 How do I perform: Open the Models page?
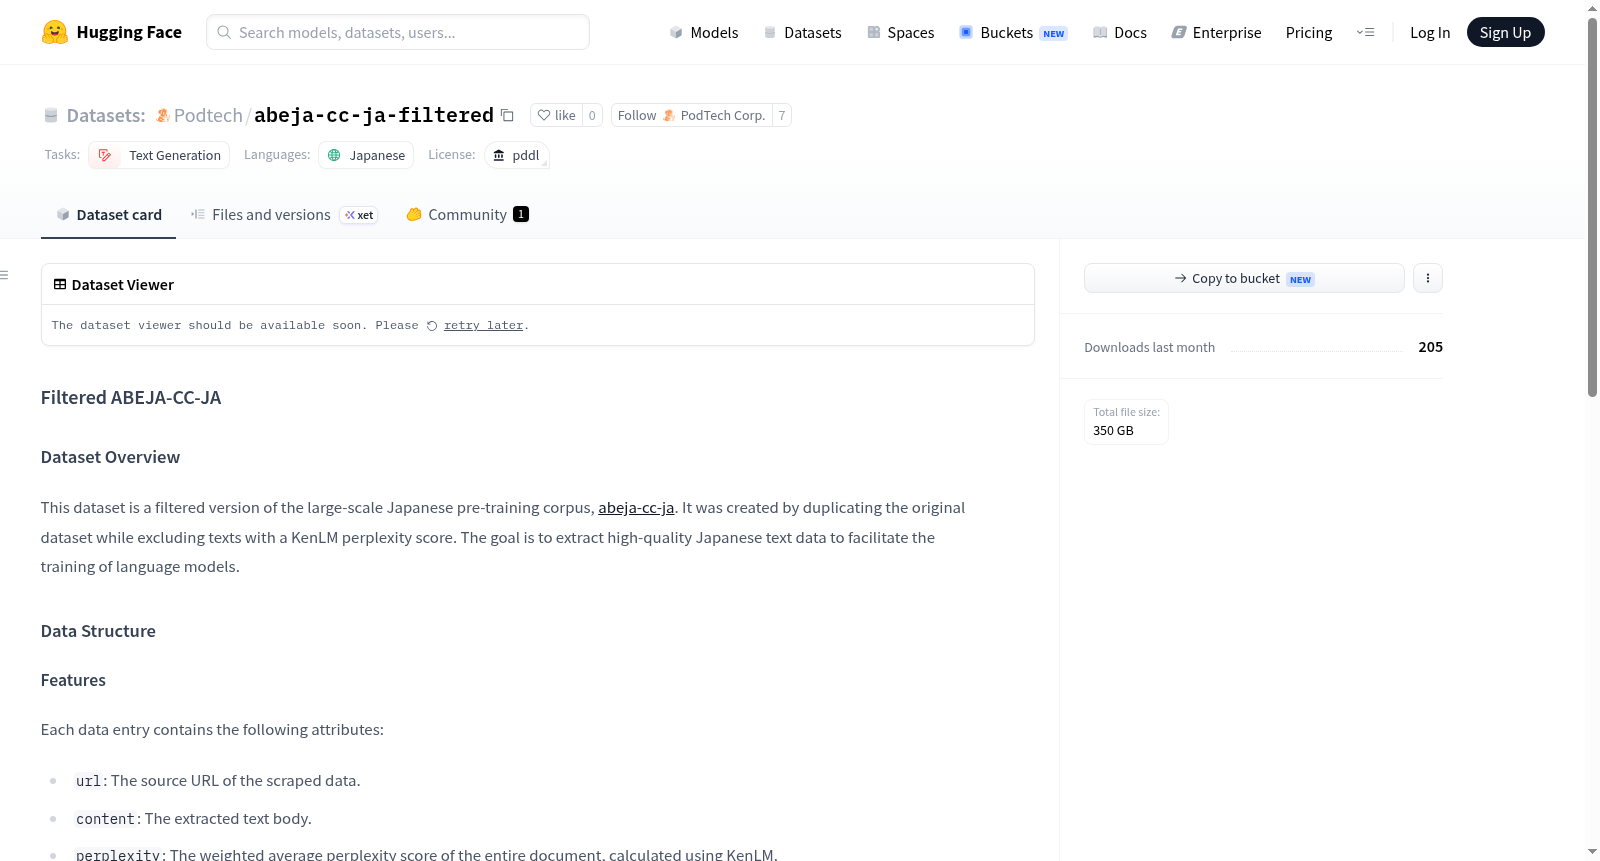(704, 32)
